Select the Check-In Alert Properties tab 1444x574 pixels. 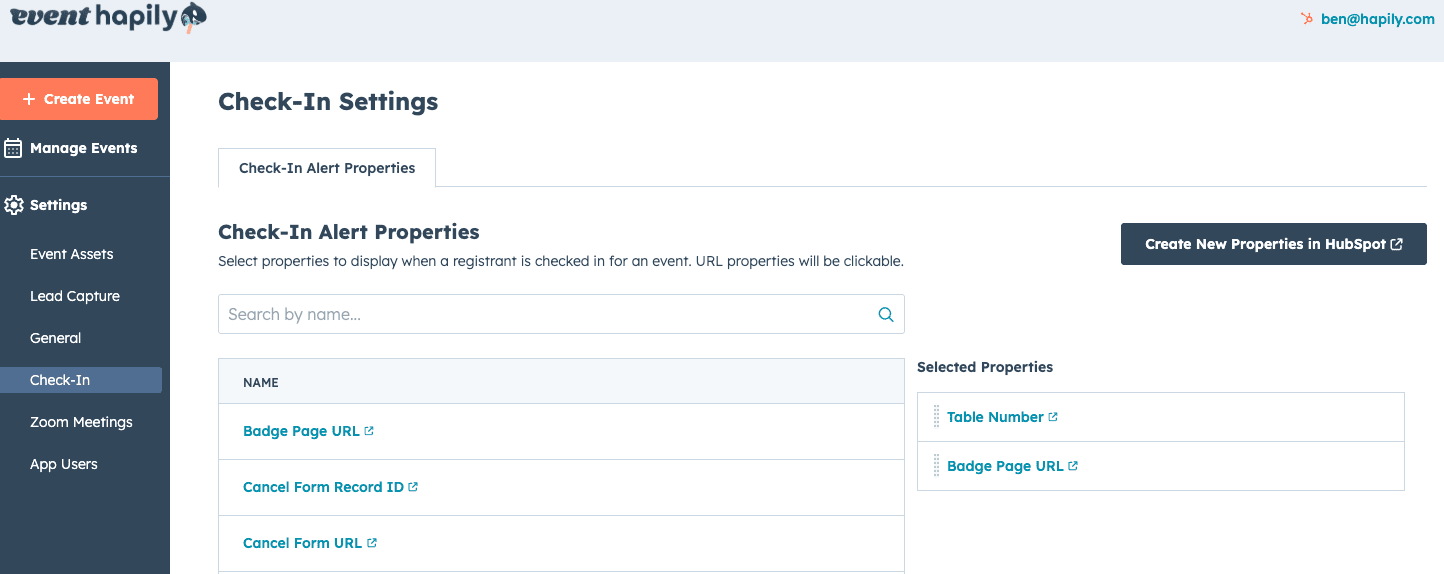(327, 168)
